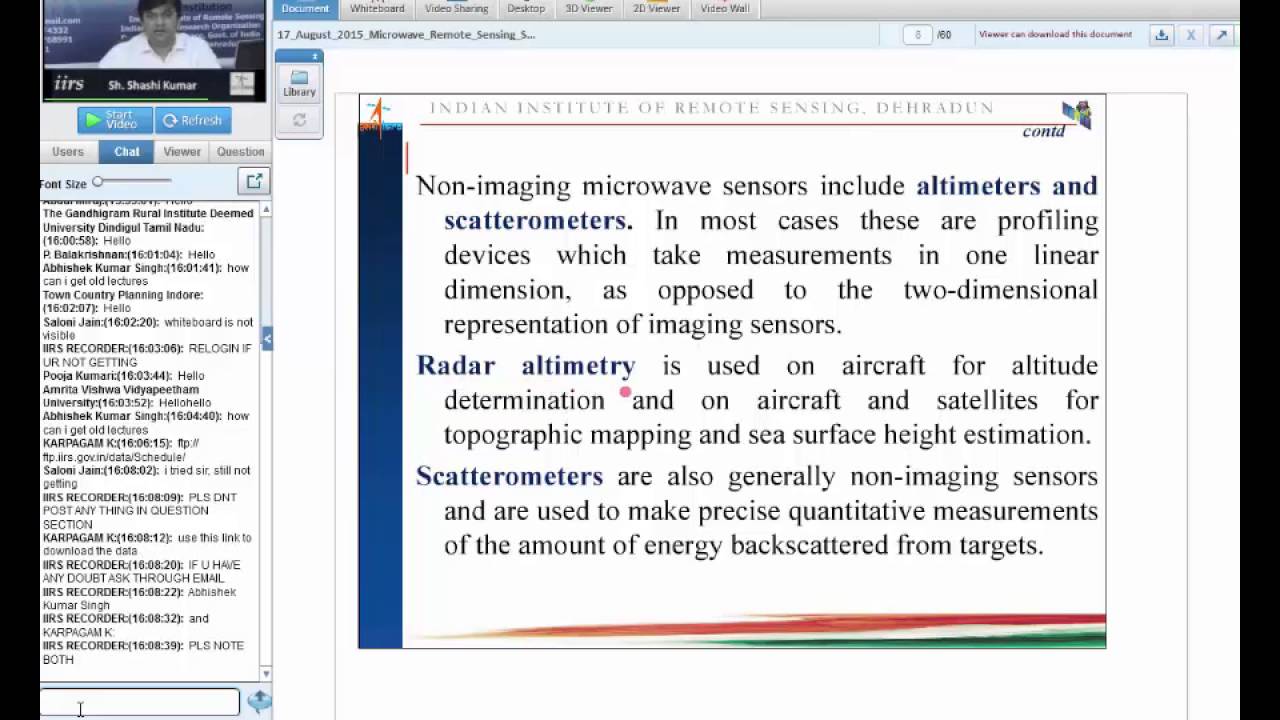Click the presenter video thumbnail
The height and width of the screenshot is (720, 1280).
pyautogui.click(x=155, y=50)
